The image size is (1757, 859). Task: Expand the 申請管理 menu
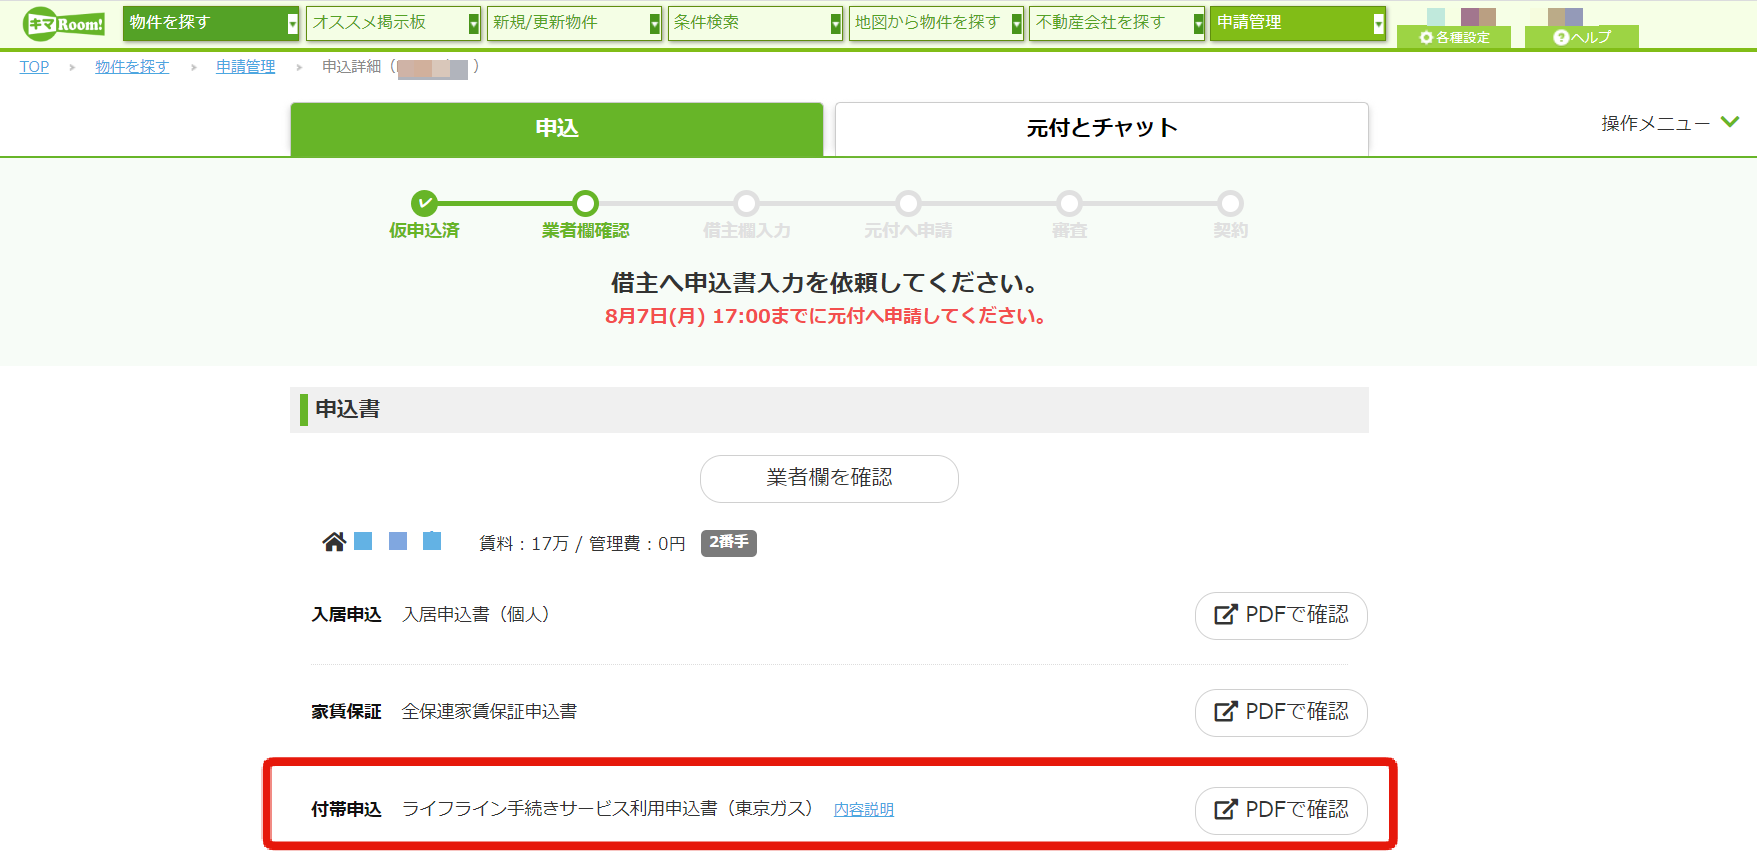point(1298,23)
